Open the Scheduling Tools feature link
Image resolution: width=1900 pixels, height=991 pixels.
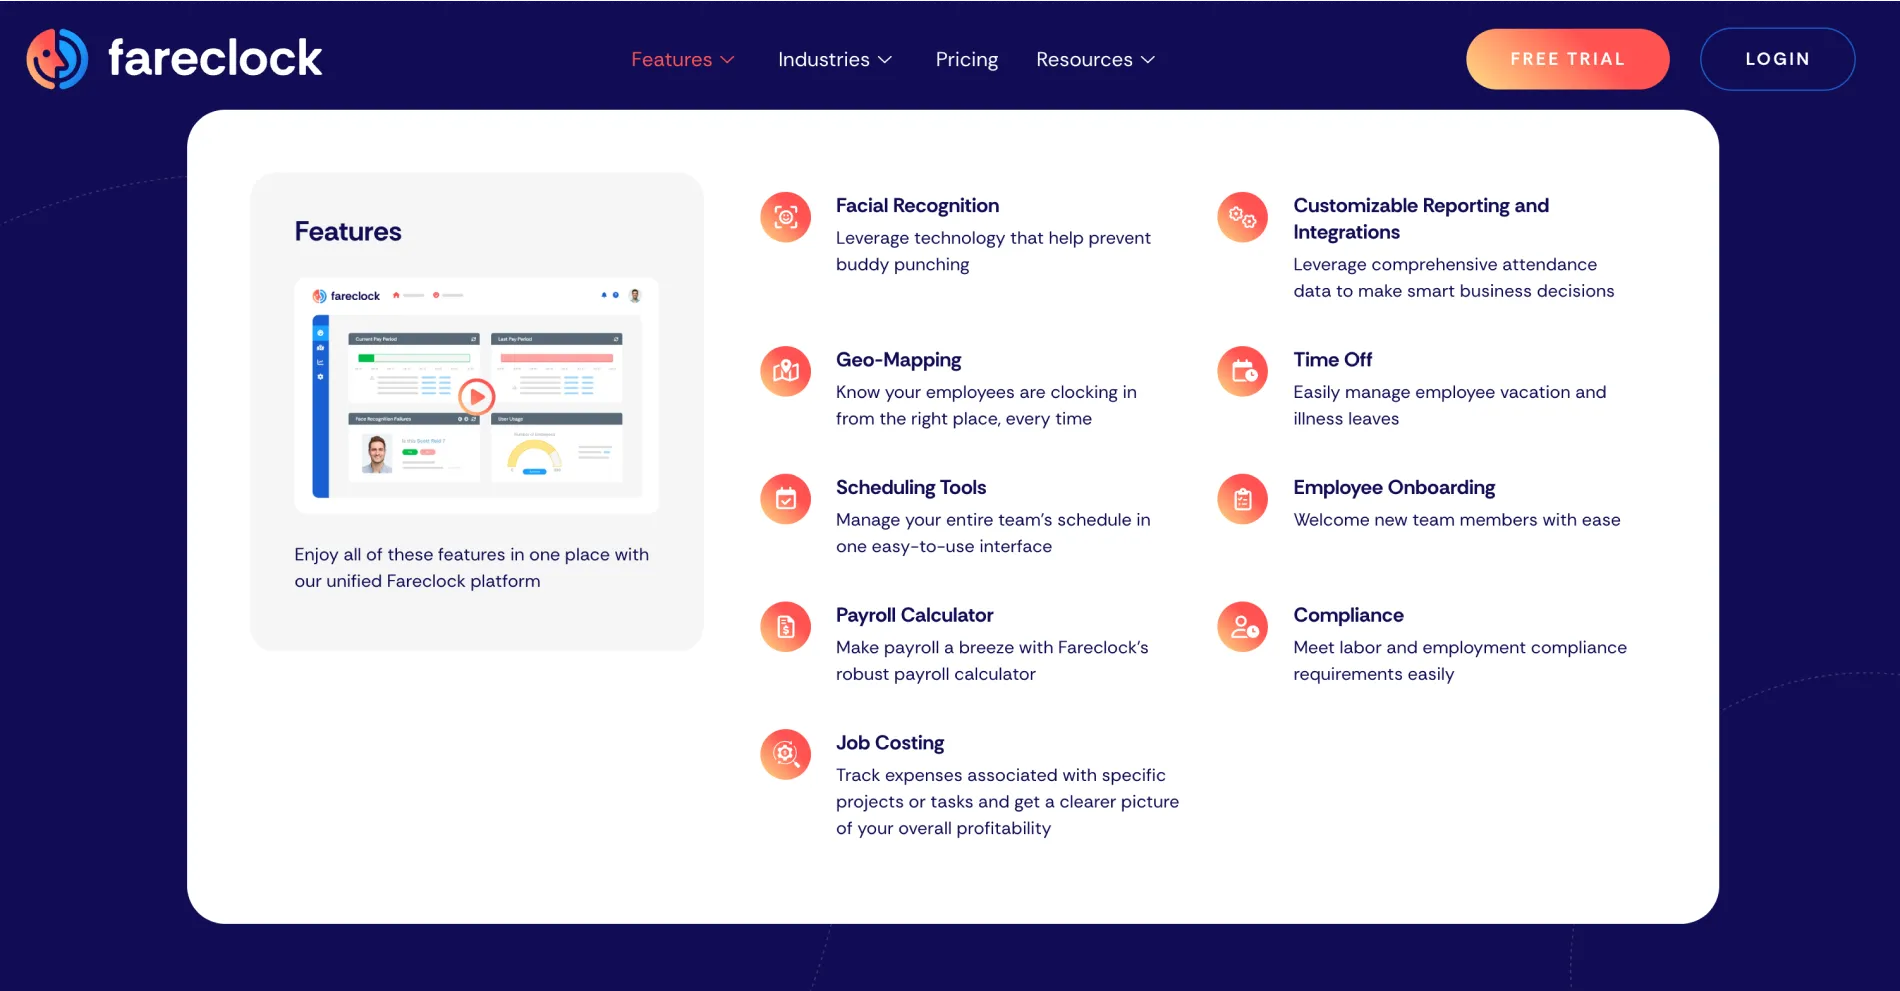pos(911,487)
